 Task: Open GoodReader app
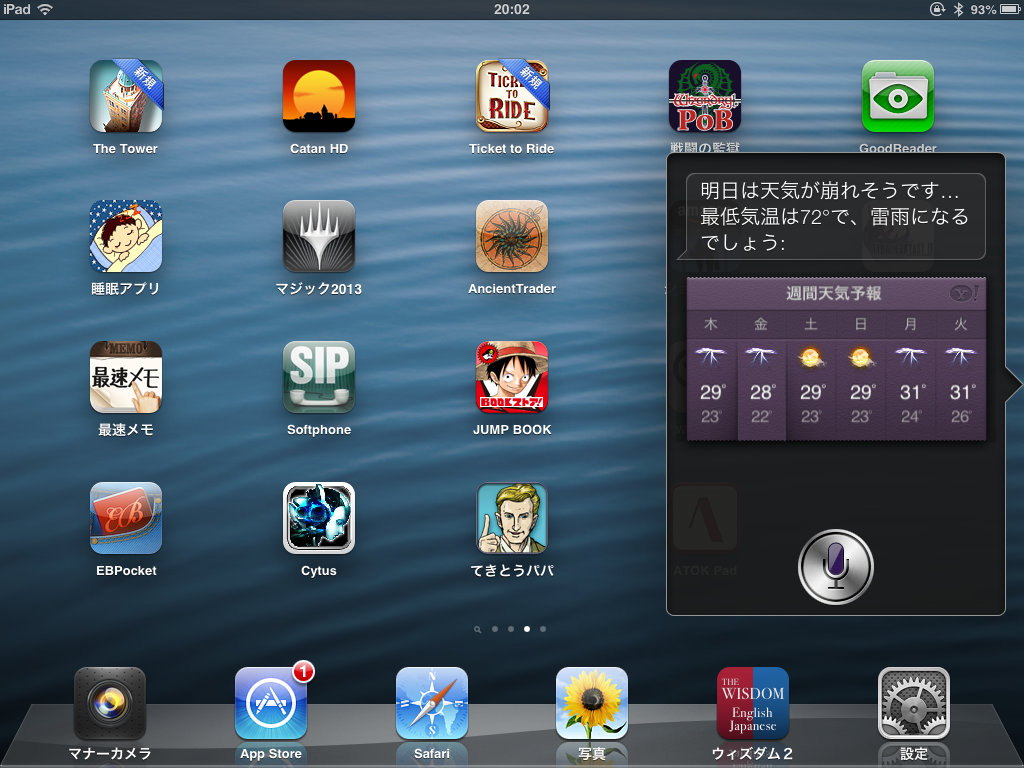pos(897,97)
